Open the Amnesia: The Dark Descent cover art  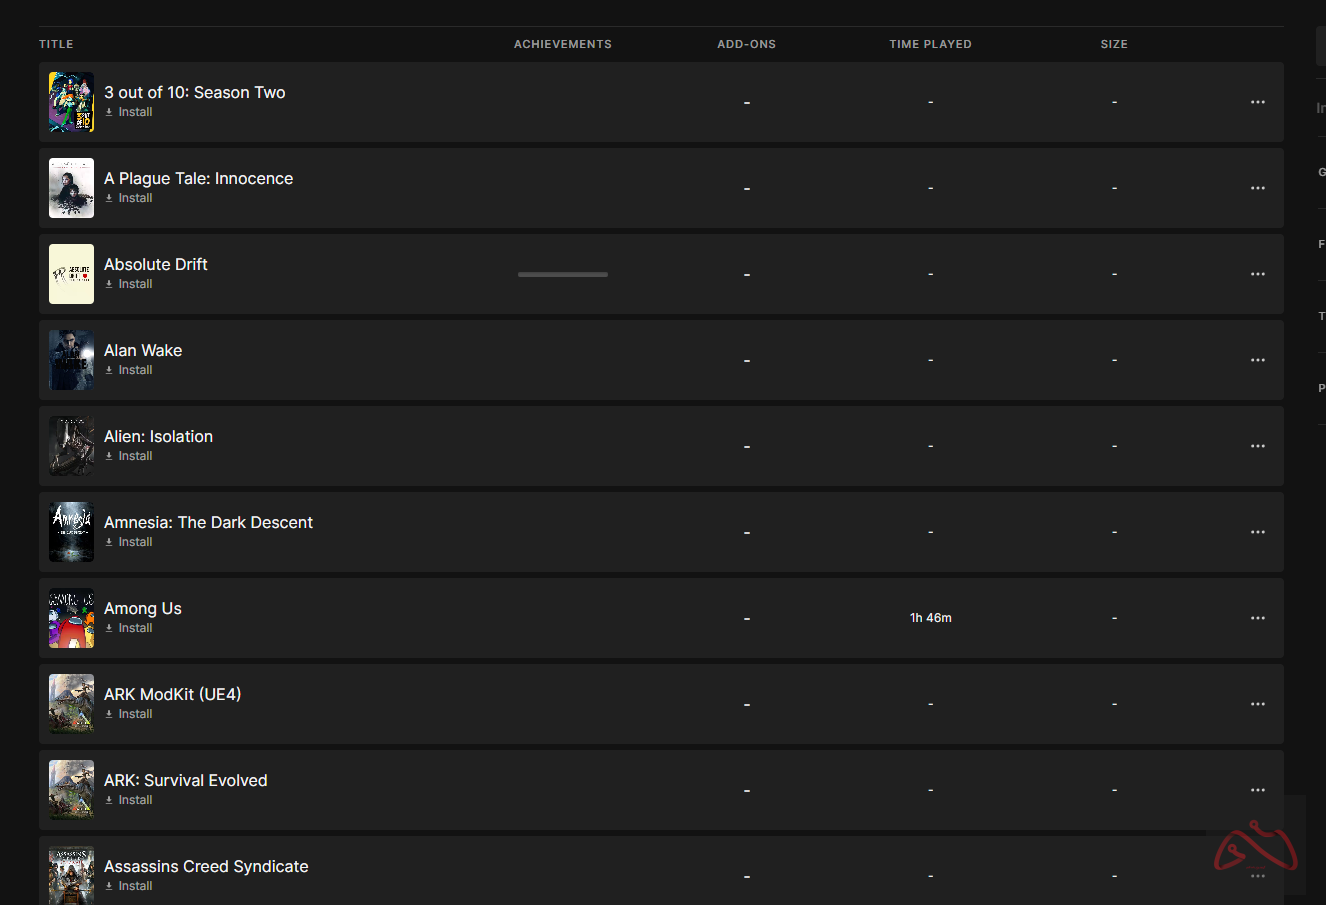coord(71,532)
